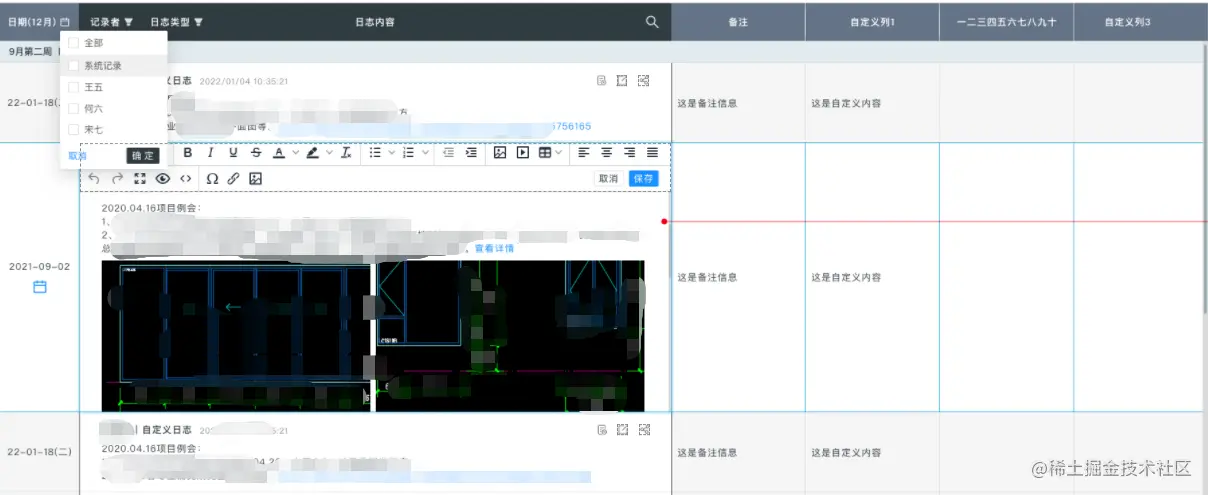Screen dimensions: 1208x495
Task: Open the 日志类型 filter funnel
Action: tap(198, 22)
